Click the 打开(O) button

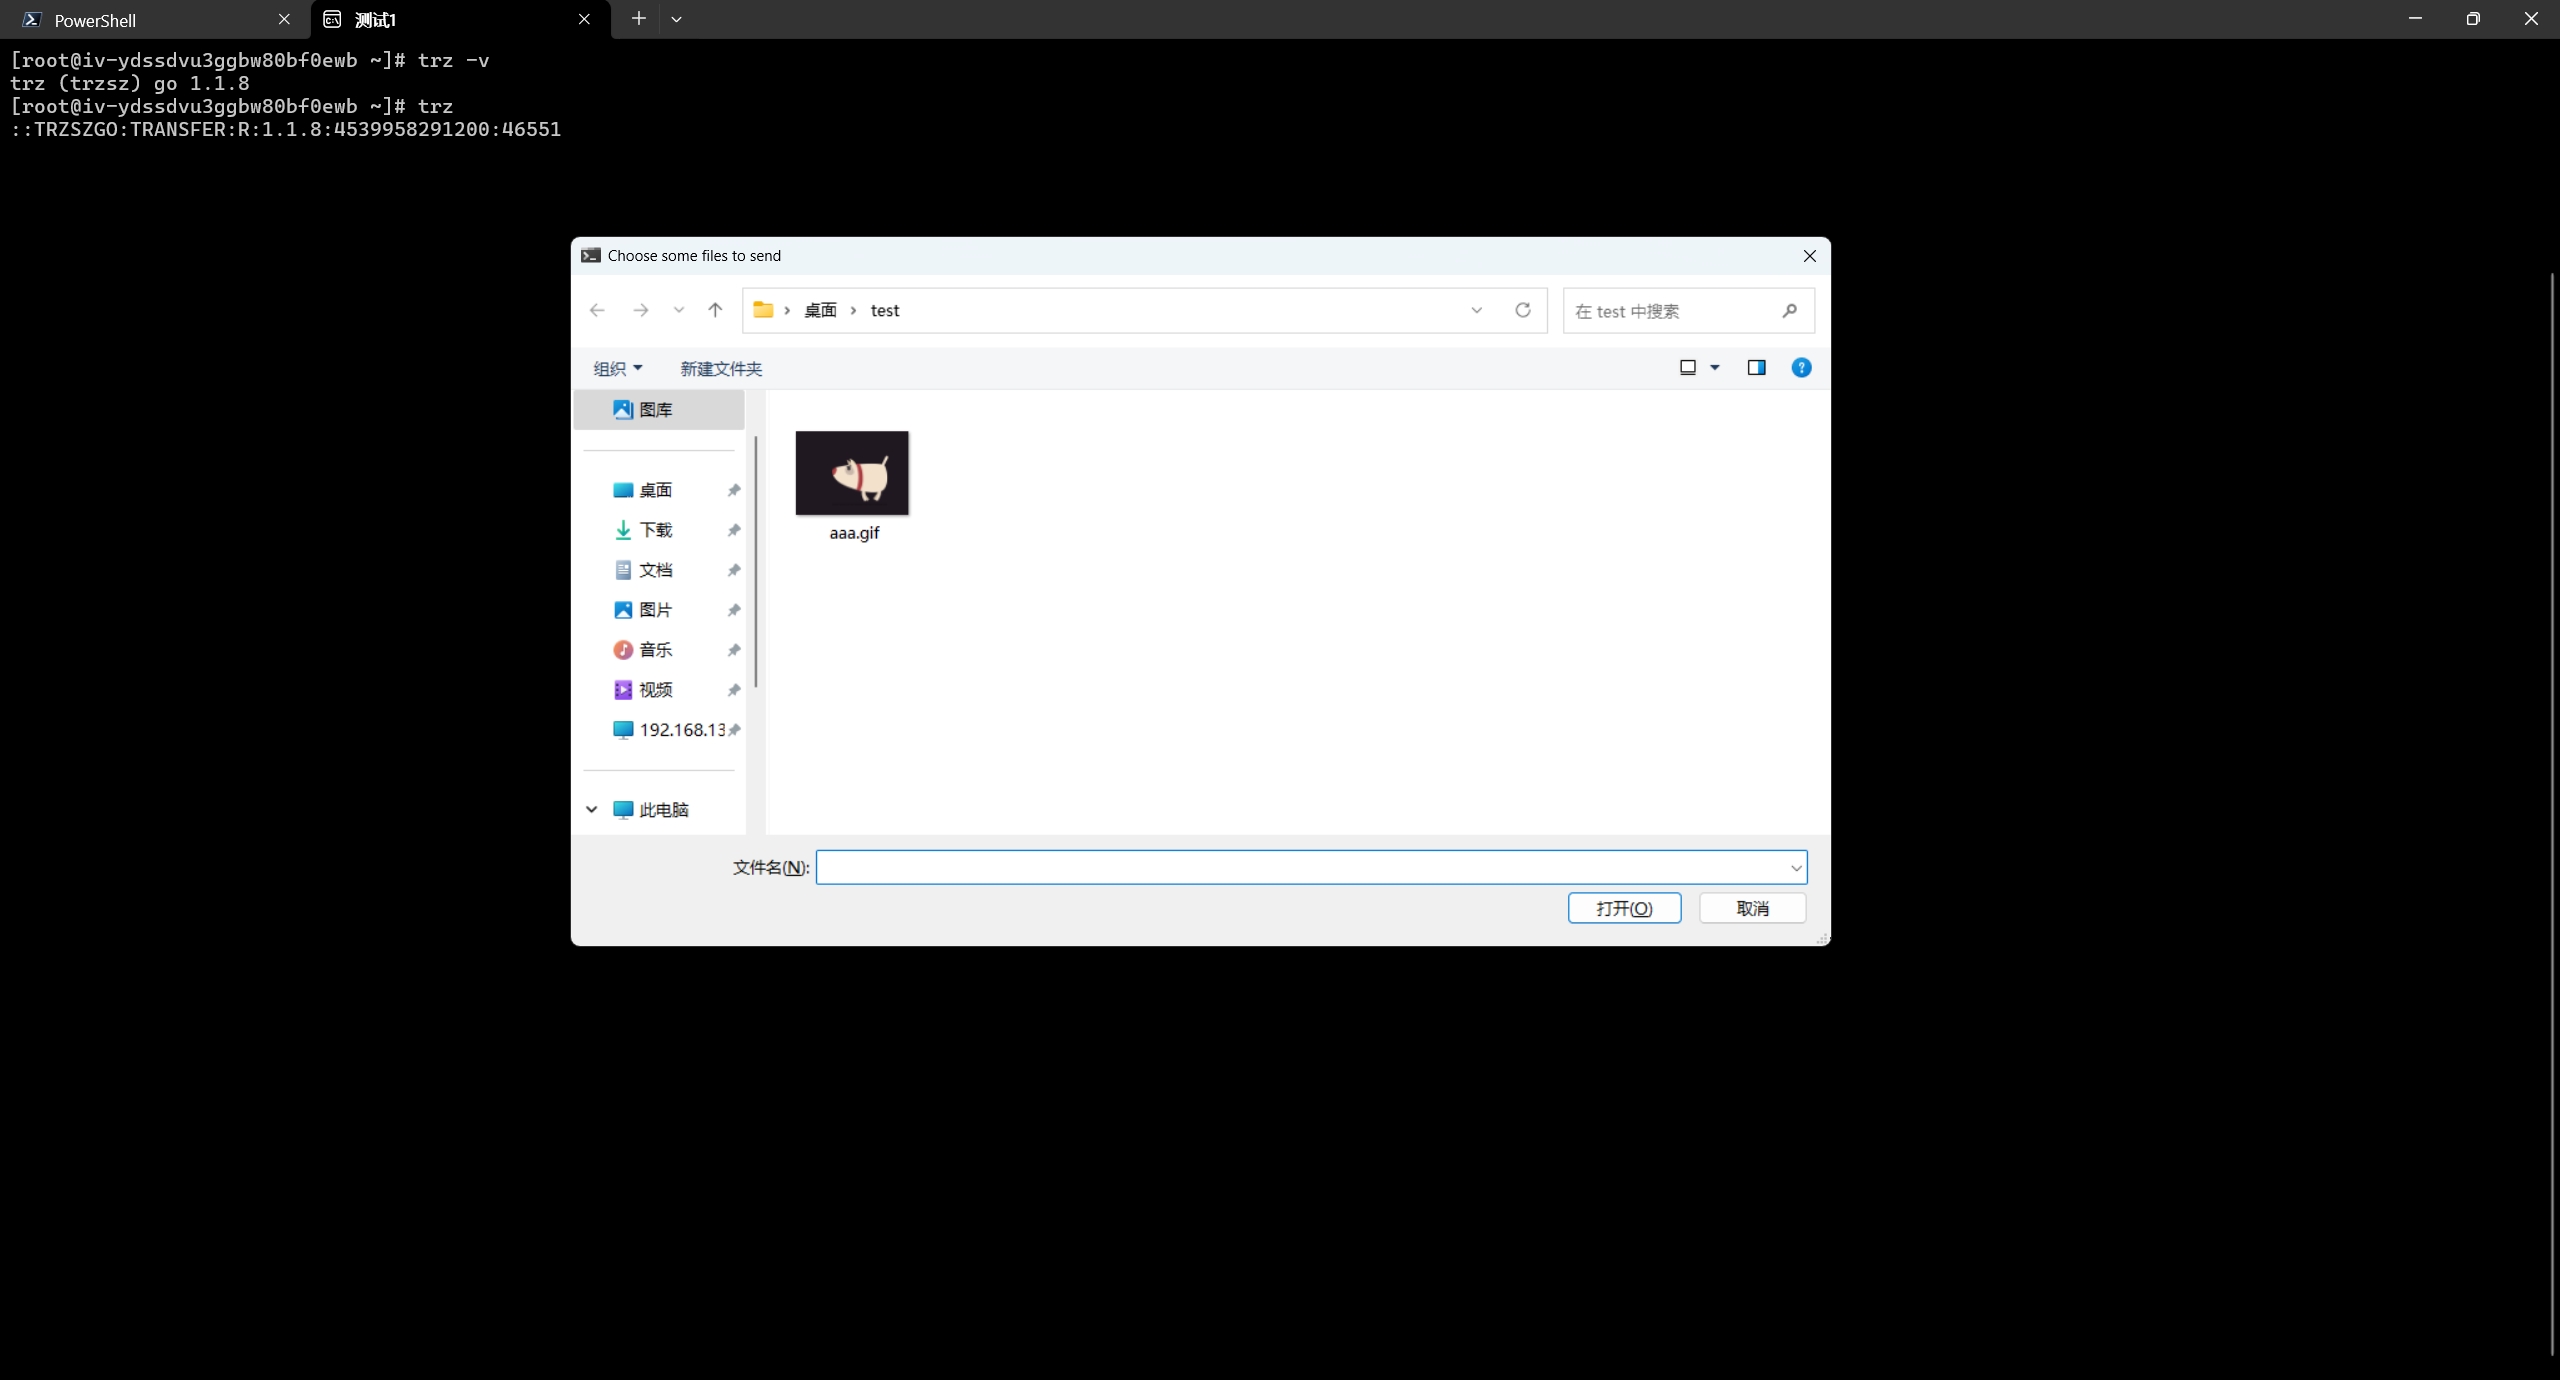pyautogui.click(x=1624, y=908)
